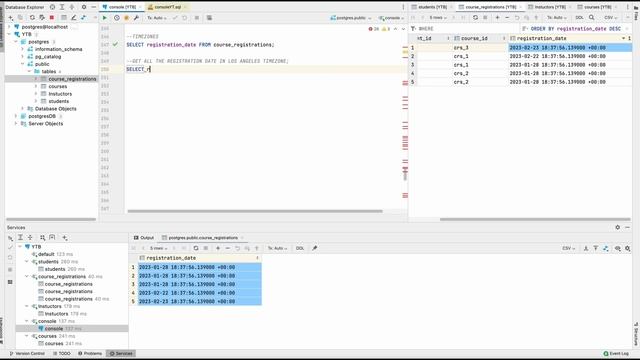
Task: Click DDL in Services result toolbar
Action: pyautogui.click(x=300, y=248)
